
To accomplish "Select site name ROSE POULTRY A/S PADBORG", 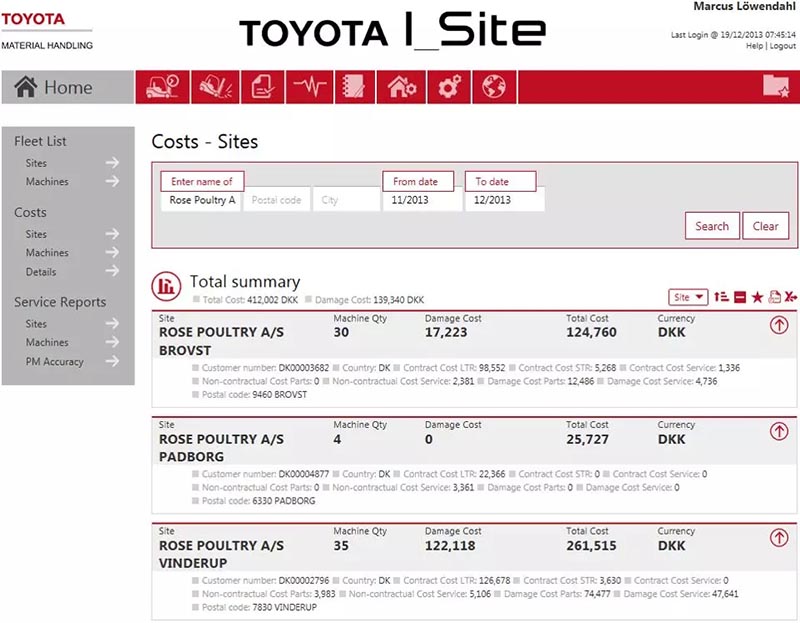I will [221, 448].
